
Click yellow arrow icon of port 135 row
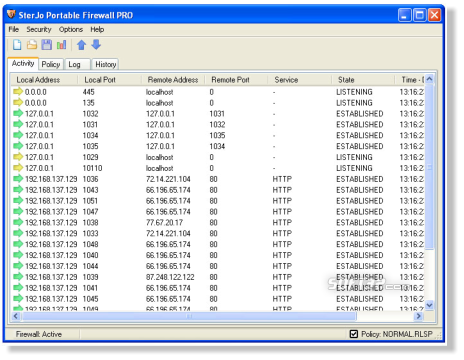click(x=18, y=102)
